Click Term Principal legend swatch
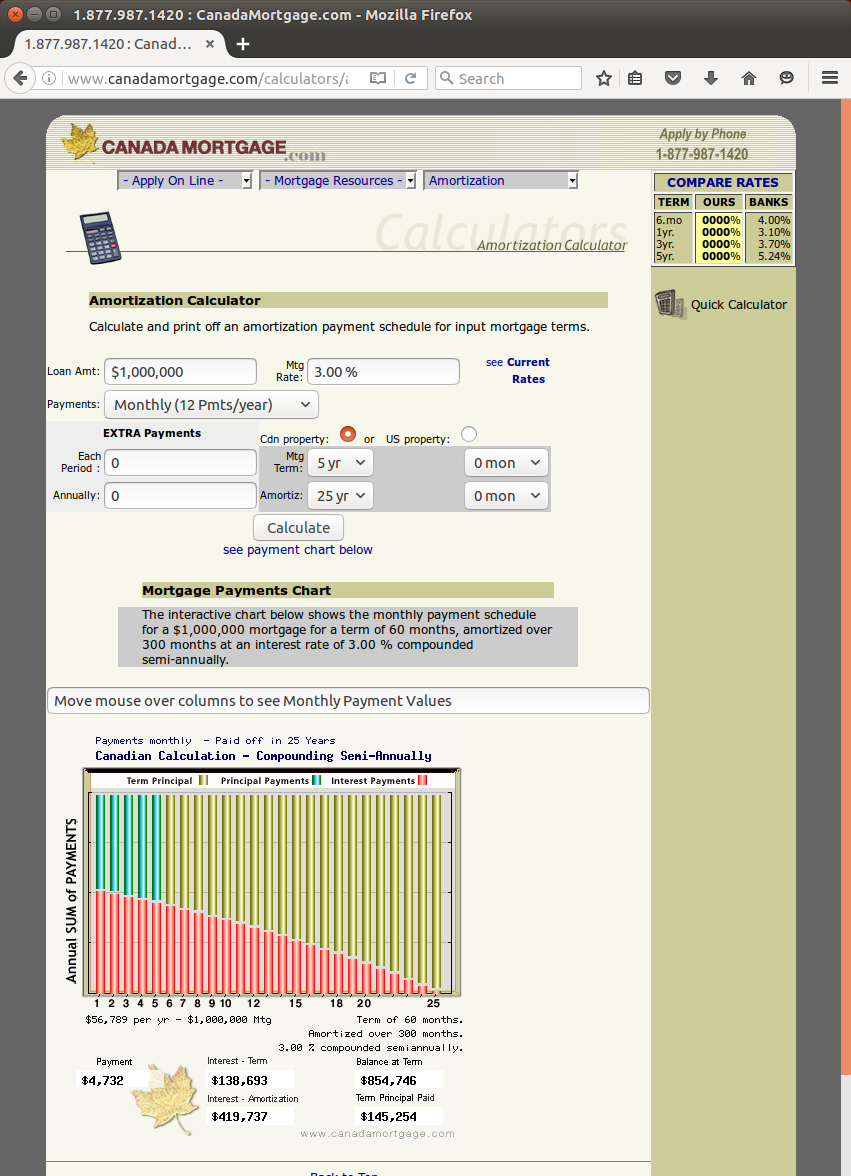 [x=203, y=781]
